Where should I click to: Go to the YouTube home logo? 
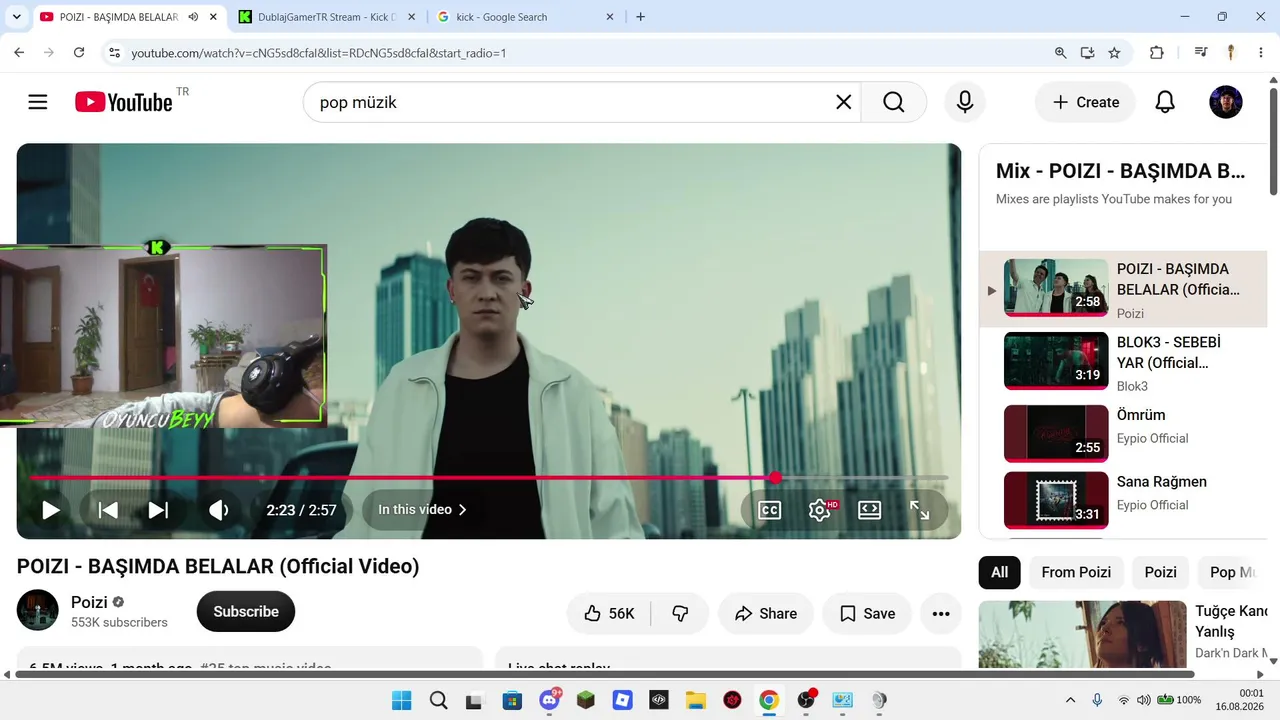pyautogui.click(x=124, y=102)
